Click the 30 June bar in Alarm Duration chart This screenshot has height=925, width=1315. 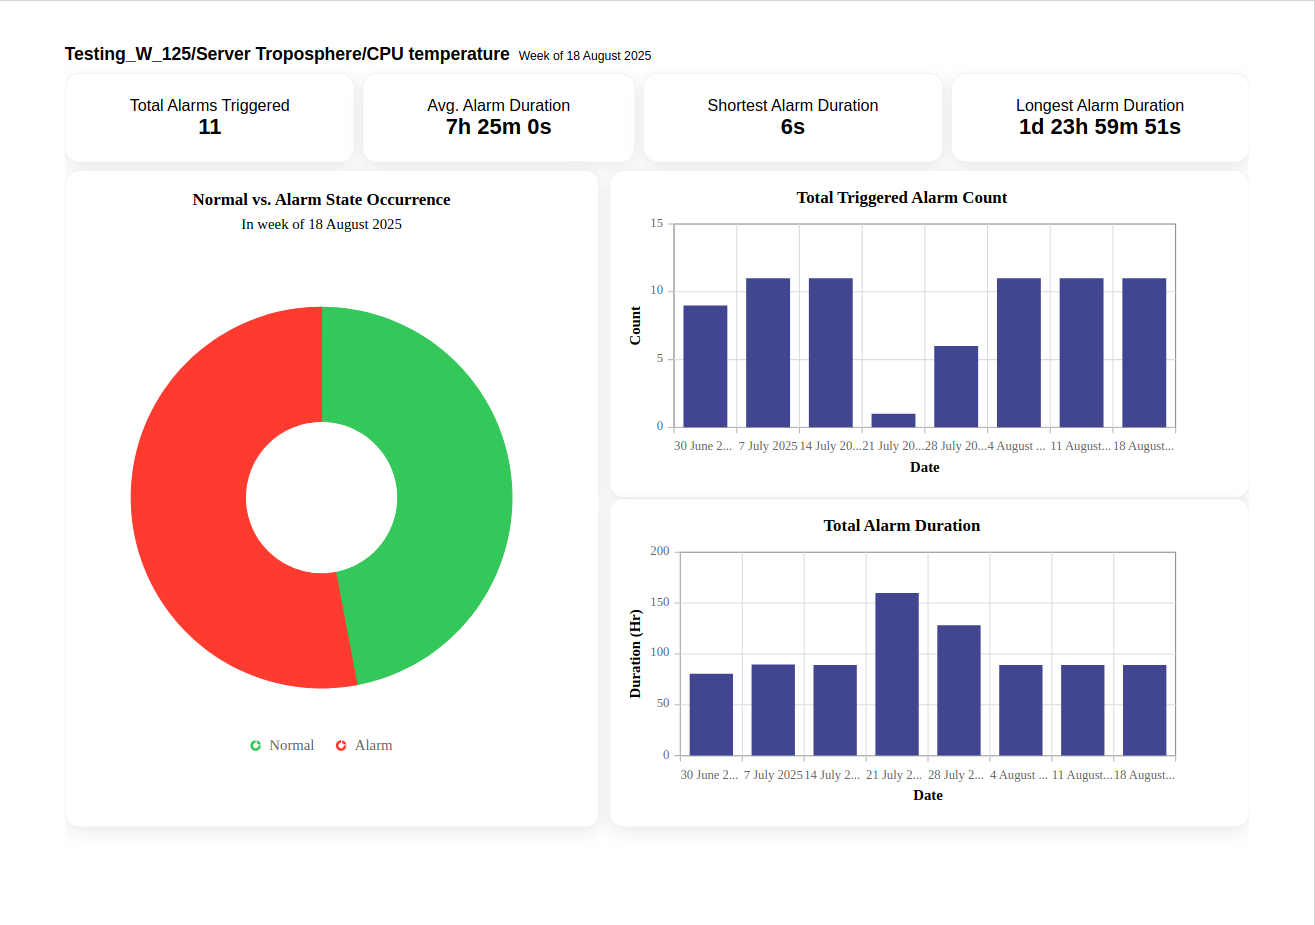tap(711, 714)
